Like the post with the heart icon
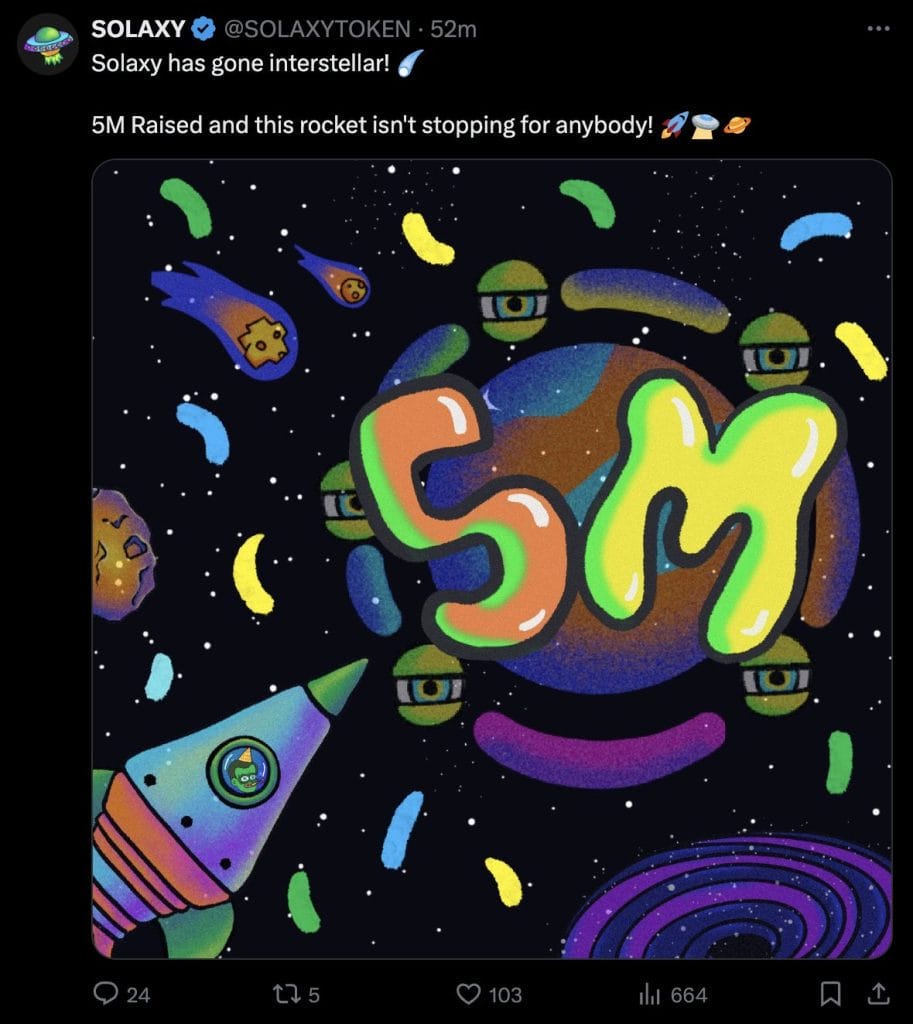The height and width of the screenshot is (1024, 913). click(x=468, y=994)
